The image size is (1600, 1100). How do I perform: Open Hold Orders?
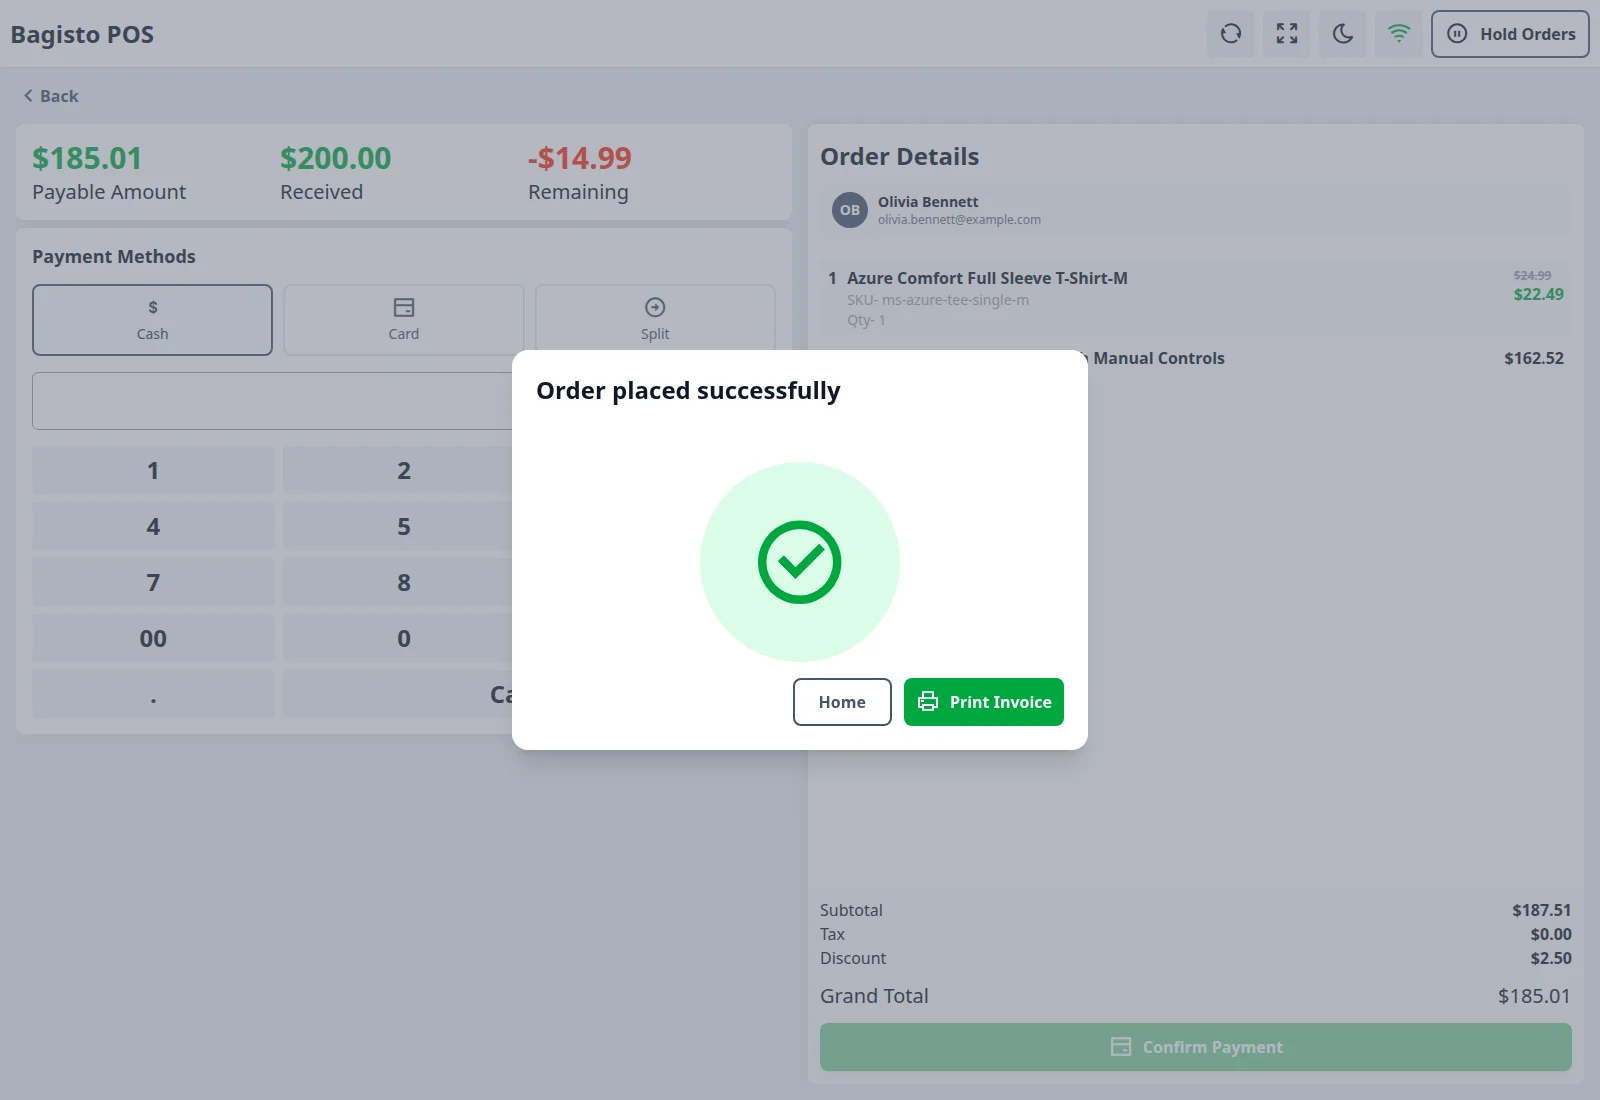point(1510,34)
